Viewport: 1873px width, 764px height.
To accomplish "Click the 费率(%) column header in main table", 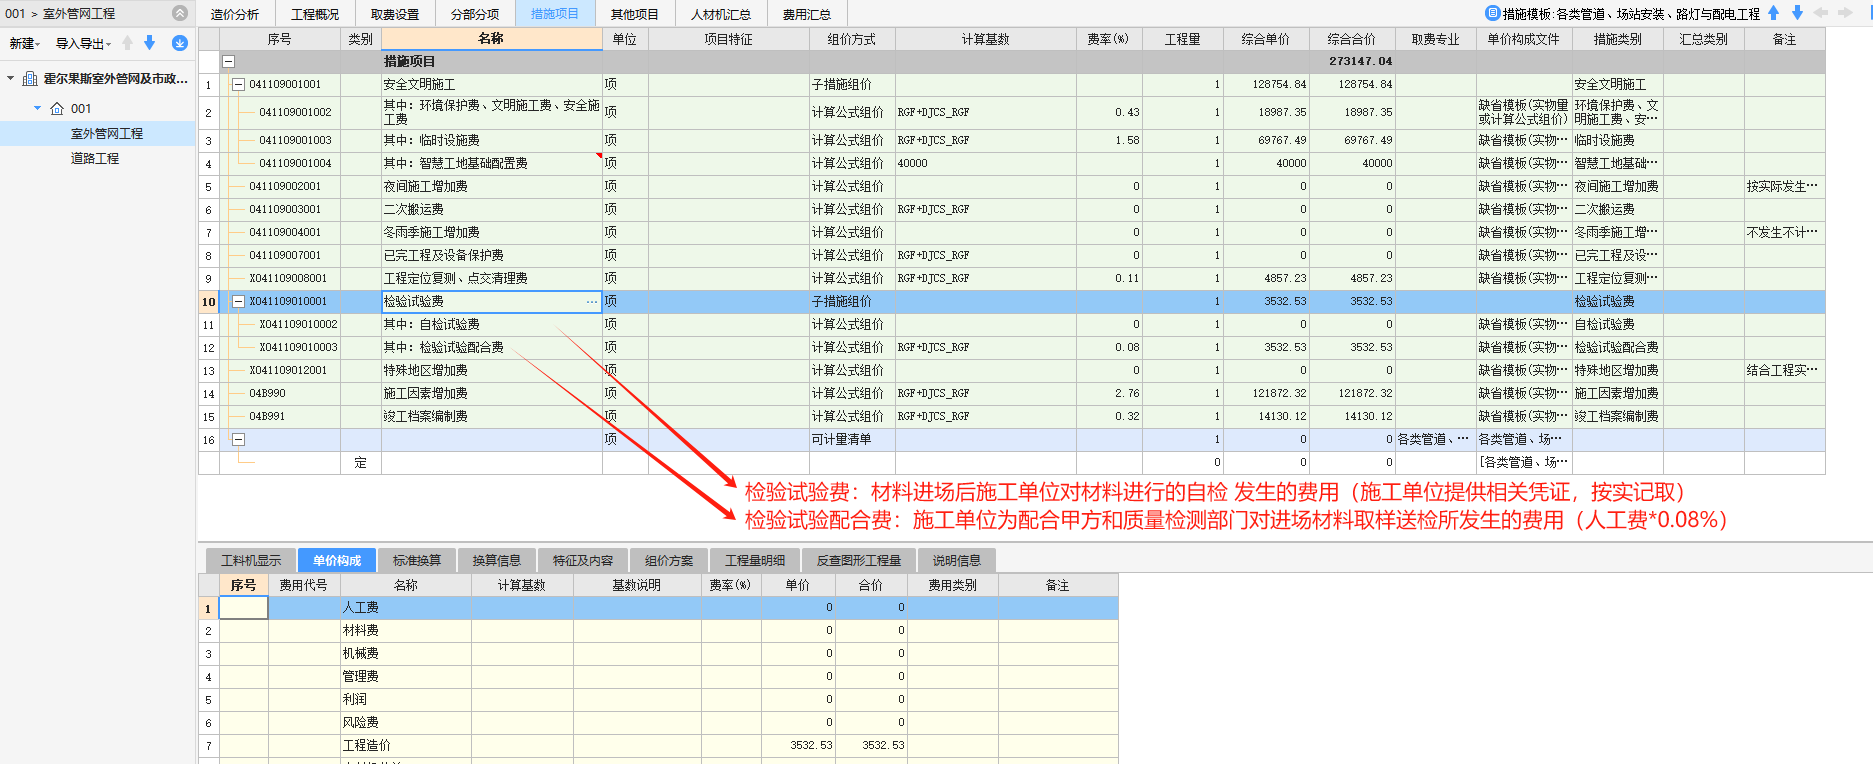I will pos(1109,39).
